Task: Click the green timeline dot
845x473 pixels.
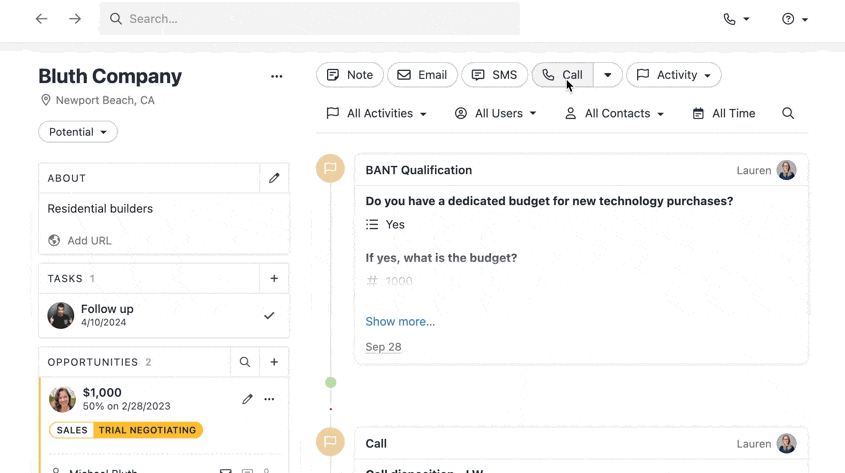Action: 331,382
